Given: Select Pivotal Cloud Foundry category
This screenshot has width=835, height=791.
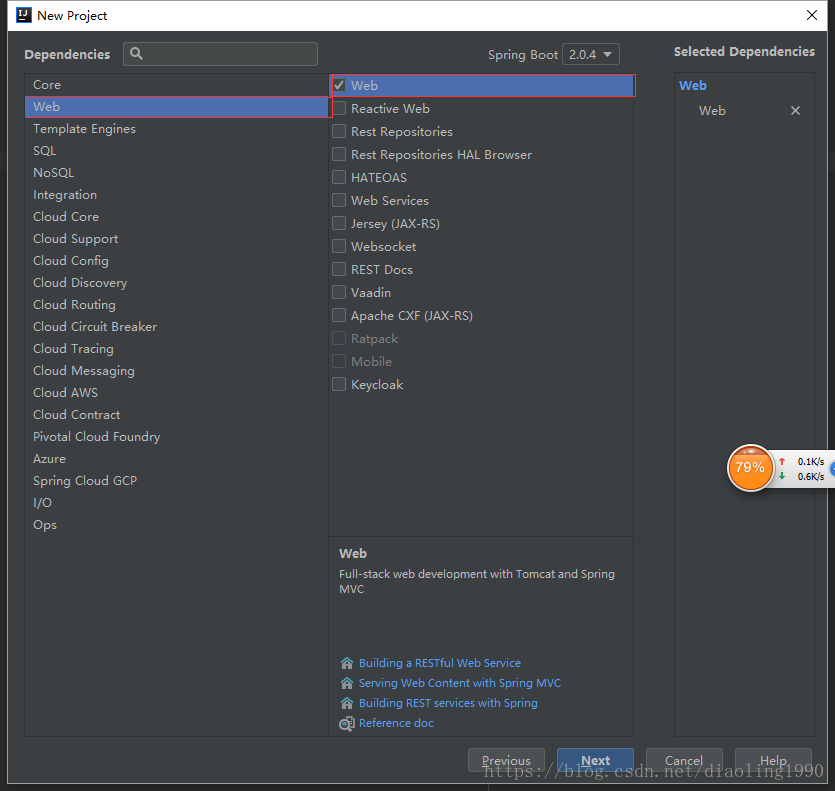Looking at the screenshot, I should tap(176, 437).
